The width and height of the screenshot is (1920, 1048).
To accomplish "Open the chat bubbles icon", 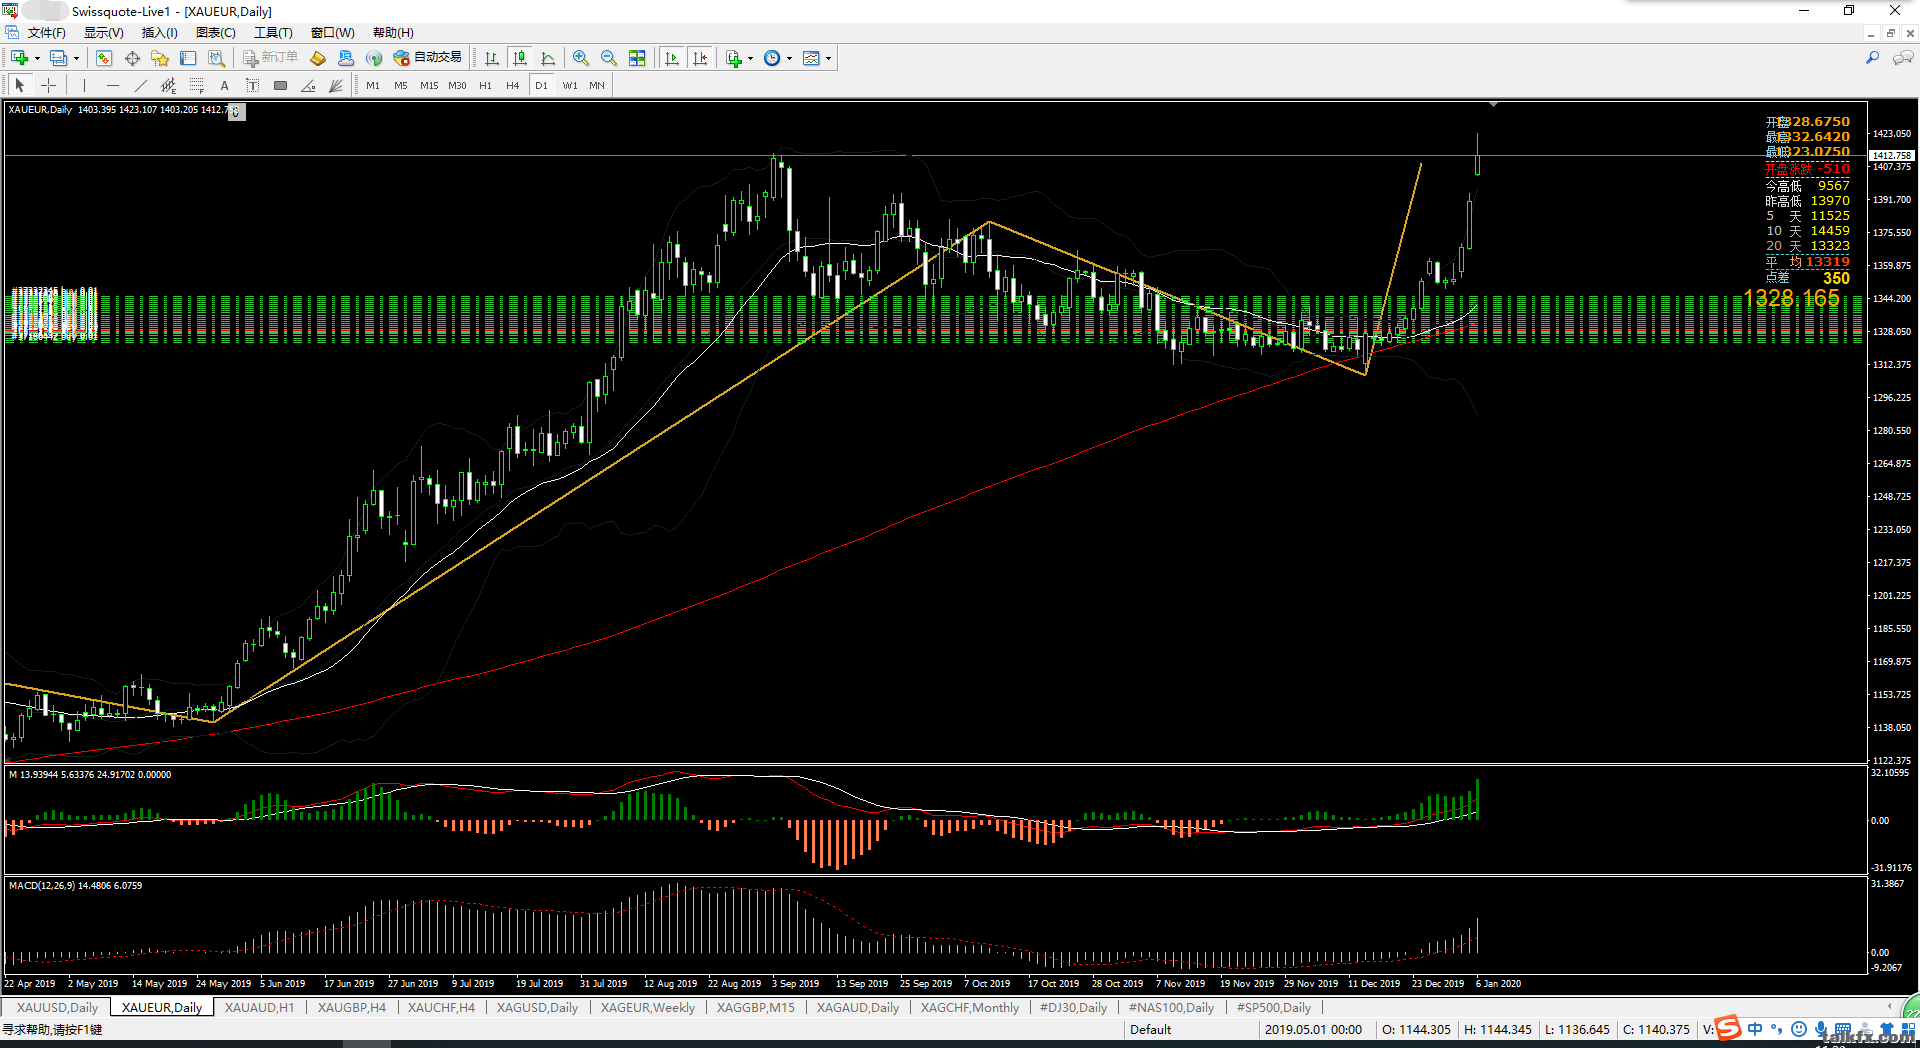I will [1902, 58].
